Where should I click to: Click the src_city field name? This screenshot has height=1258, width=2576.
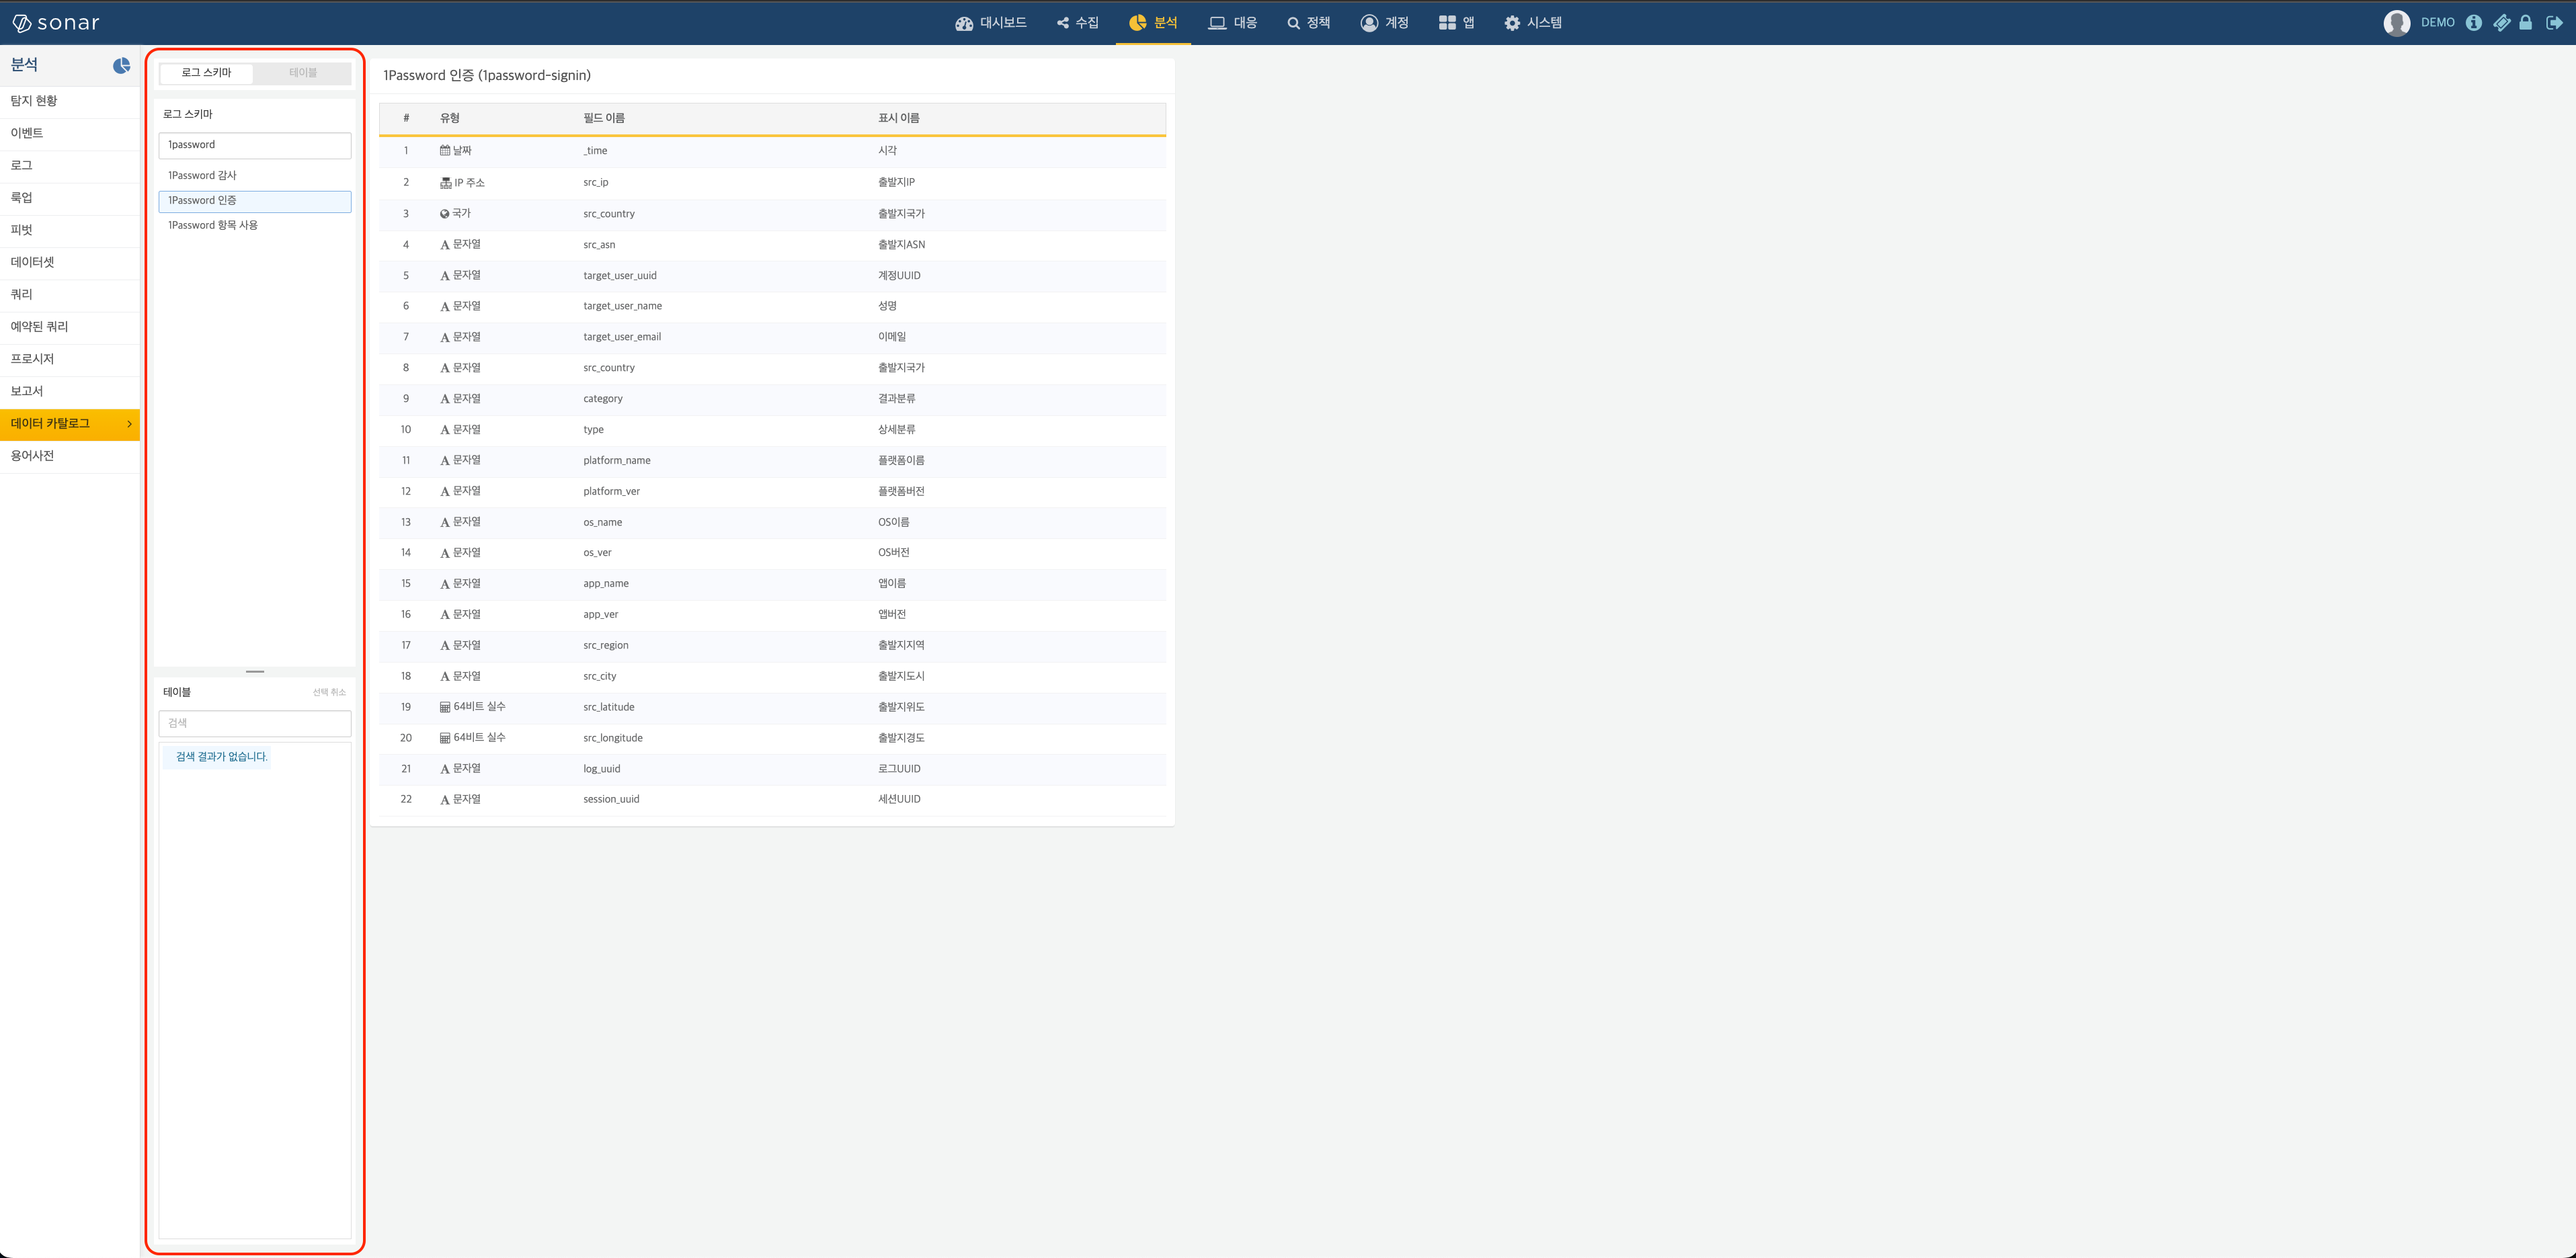pyautogui.click(x=600, y=677)
